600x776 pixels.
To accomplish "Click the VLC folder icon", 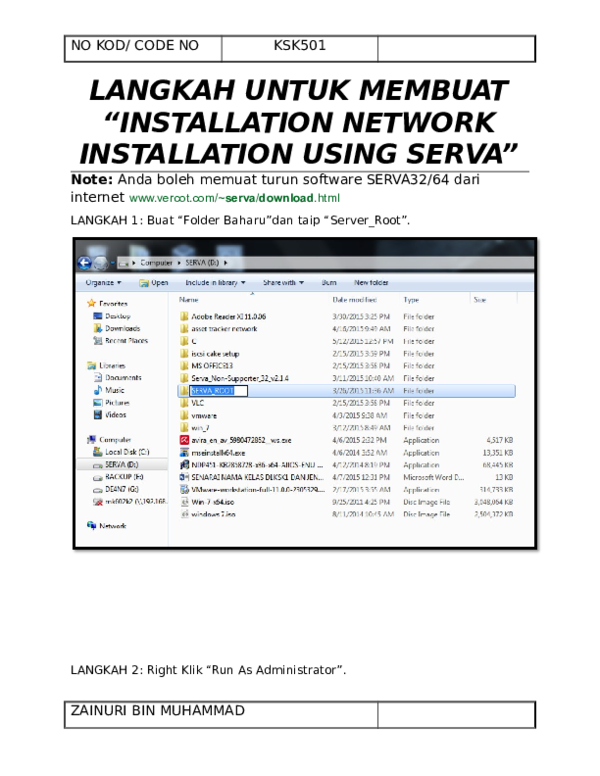I will point(184,403).
